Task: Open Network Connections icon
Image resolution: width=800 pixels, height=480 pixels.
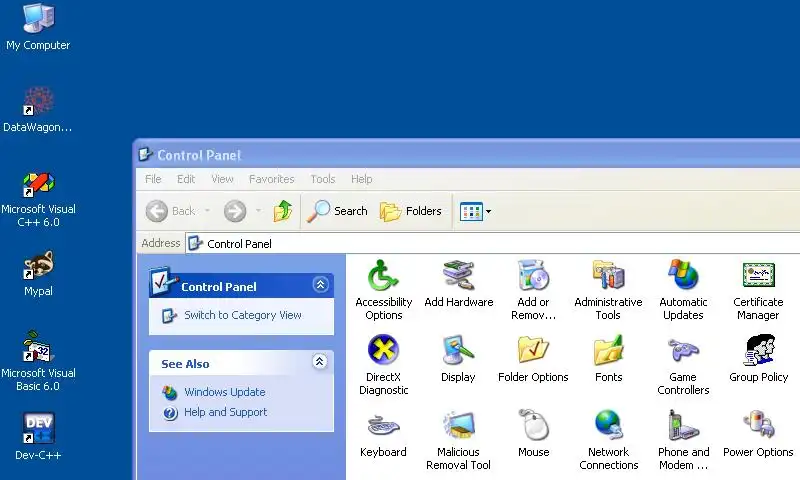Action: point(608,440)
